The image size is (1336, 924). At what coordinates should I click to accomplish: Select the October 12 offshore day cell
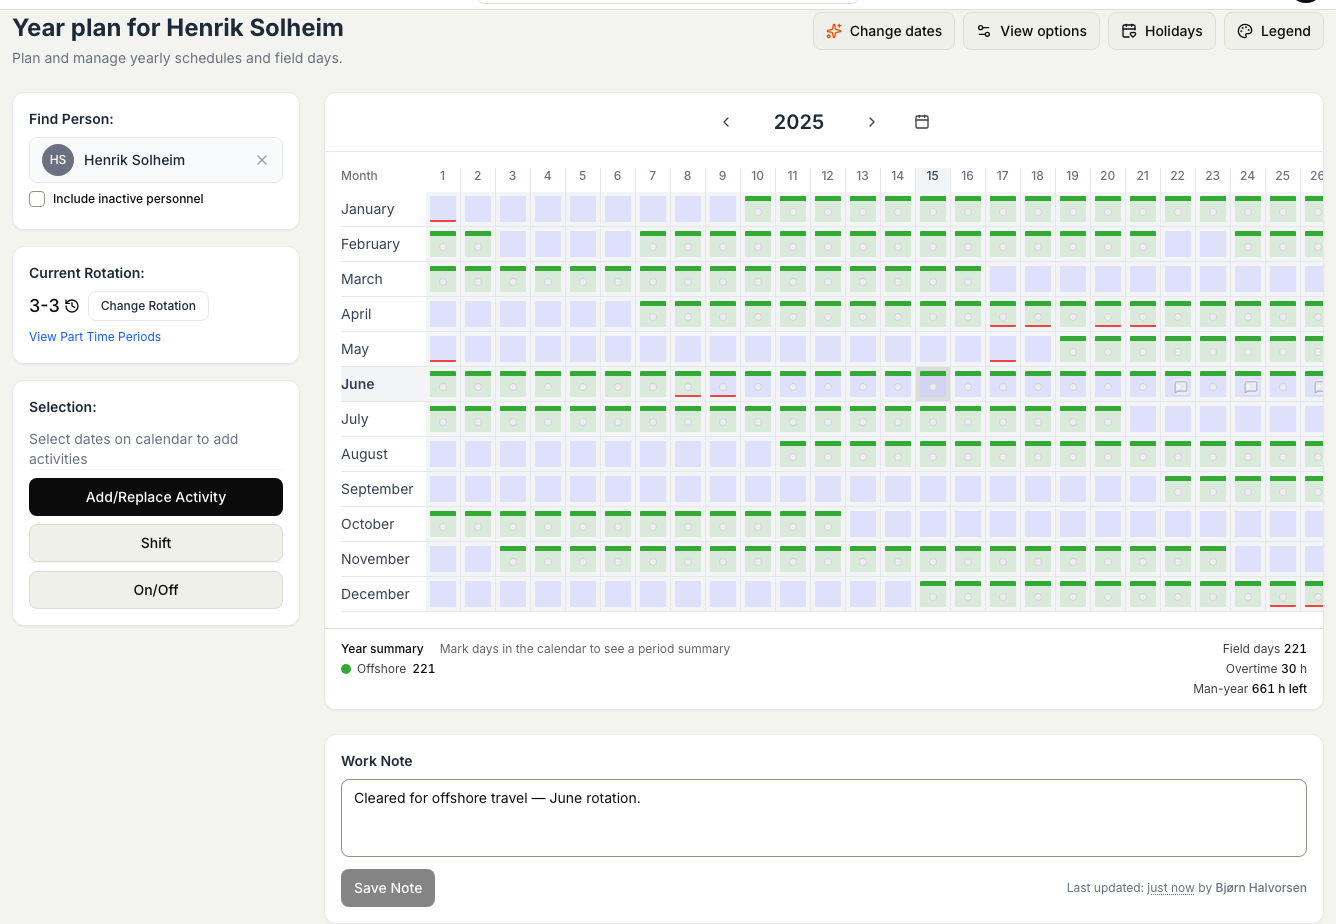point(828,524)
